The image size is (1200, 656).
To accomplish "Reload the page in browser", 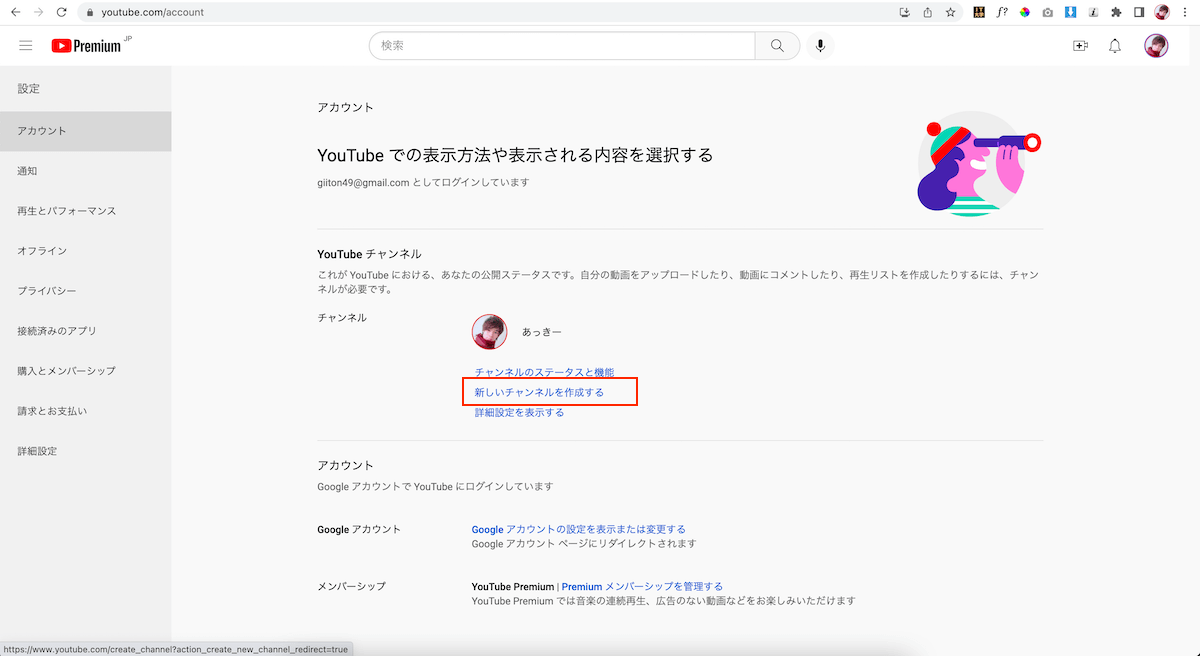I will tap(62, 12).
